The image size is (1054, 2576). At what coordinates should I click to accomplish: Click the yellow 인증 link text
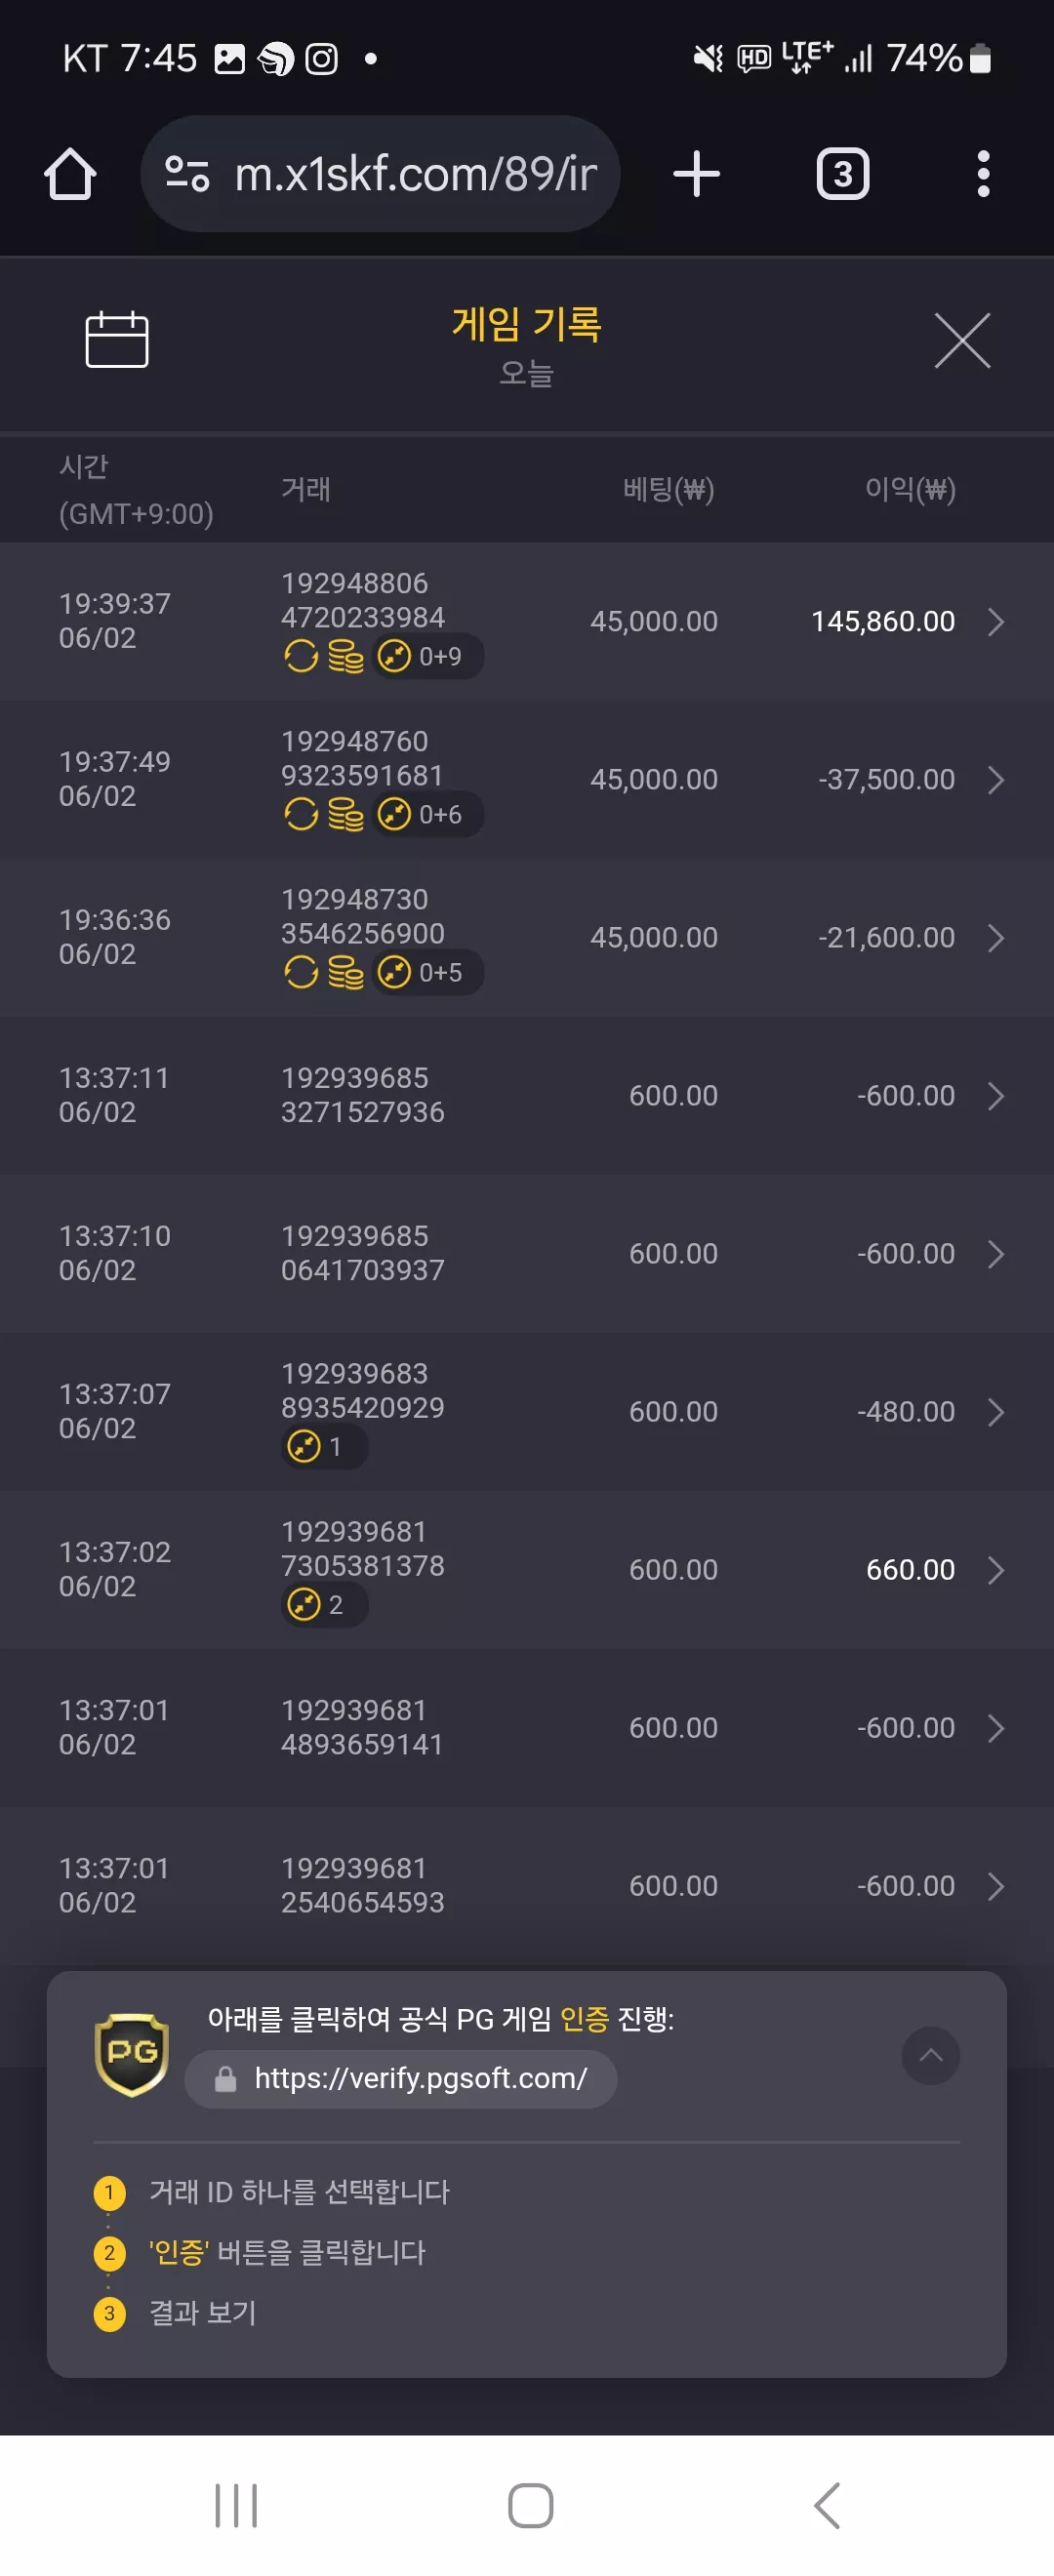click(584, 2018)
